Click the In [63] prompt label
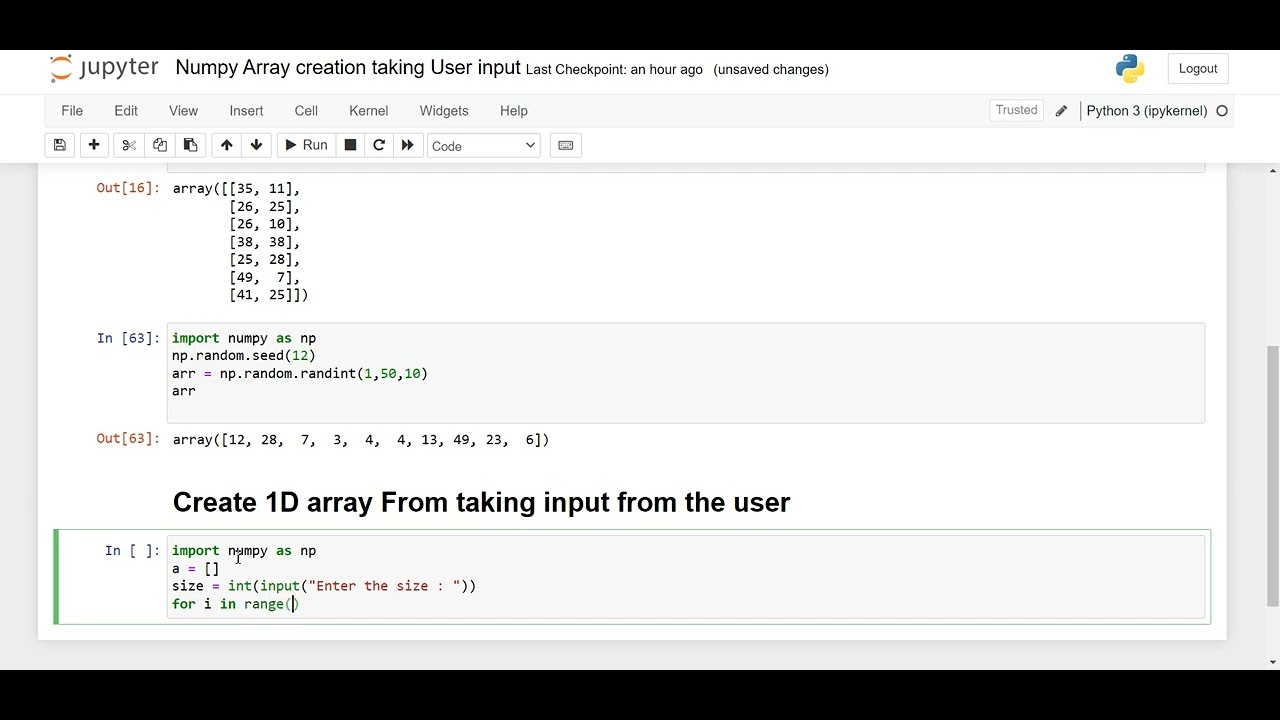 coord(128,338)
